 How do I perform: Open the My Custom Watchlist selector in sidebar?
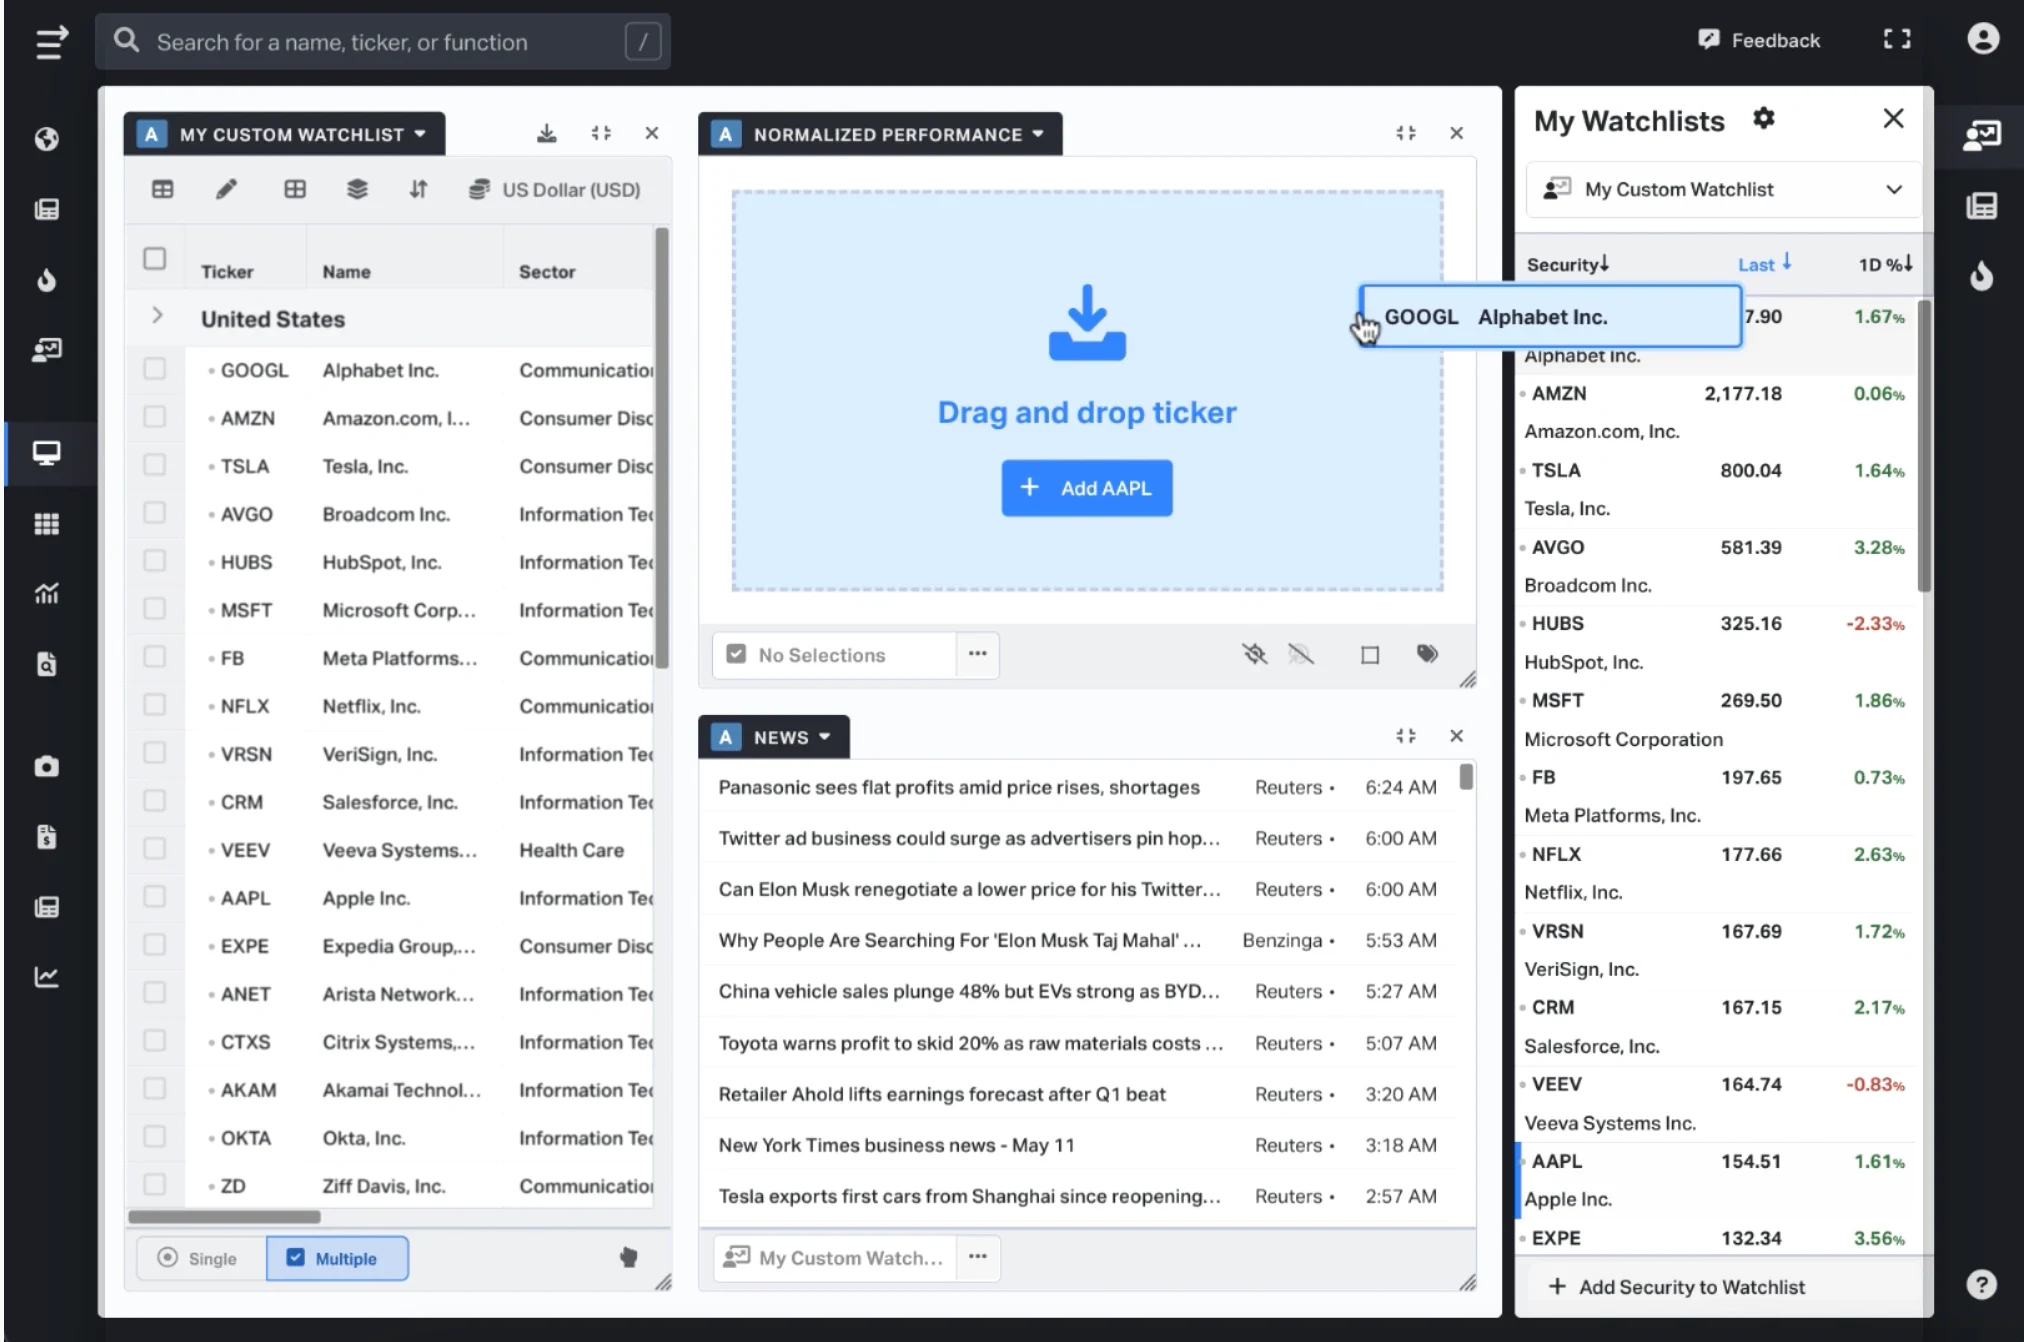1723,189
